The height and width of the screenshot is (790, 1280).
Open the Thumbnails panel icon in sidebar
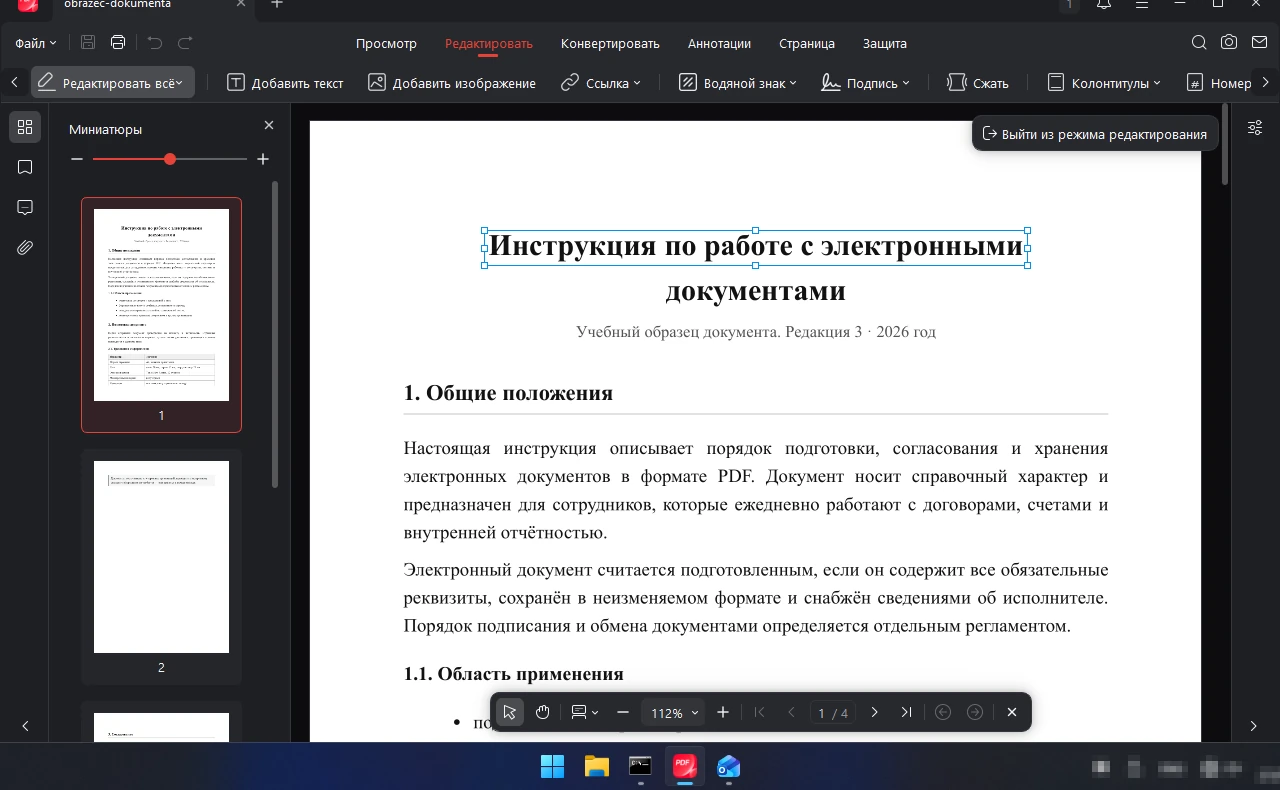point(25,127)
